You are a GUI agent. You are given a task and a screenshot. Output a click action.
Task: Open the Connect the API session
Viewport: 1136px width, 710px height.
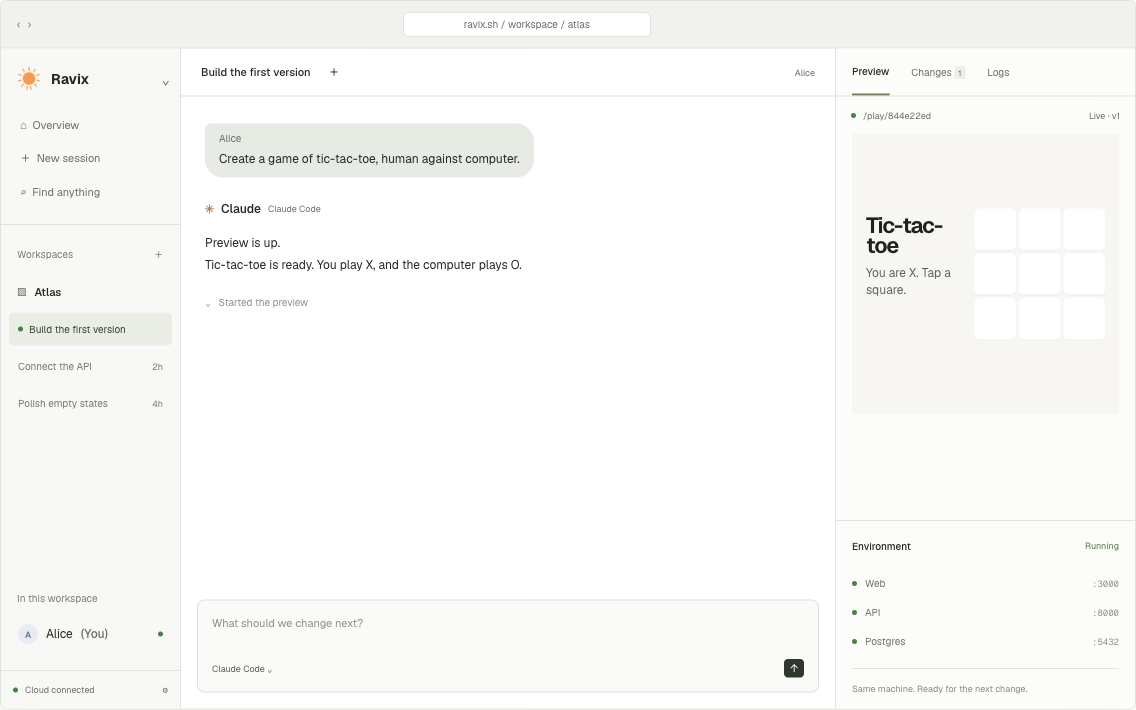point(91,367)
